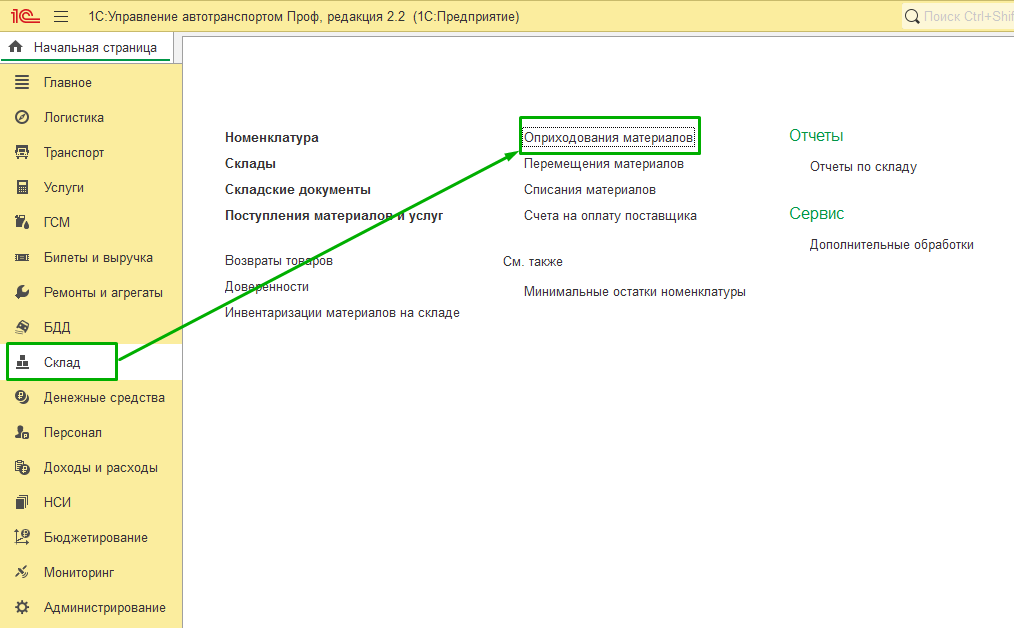The width and height of the screenshot is (1014, 628).
Task: Open Инвентаризации материалов на складе
Action: [x=342, y=313]
